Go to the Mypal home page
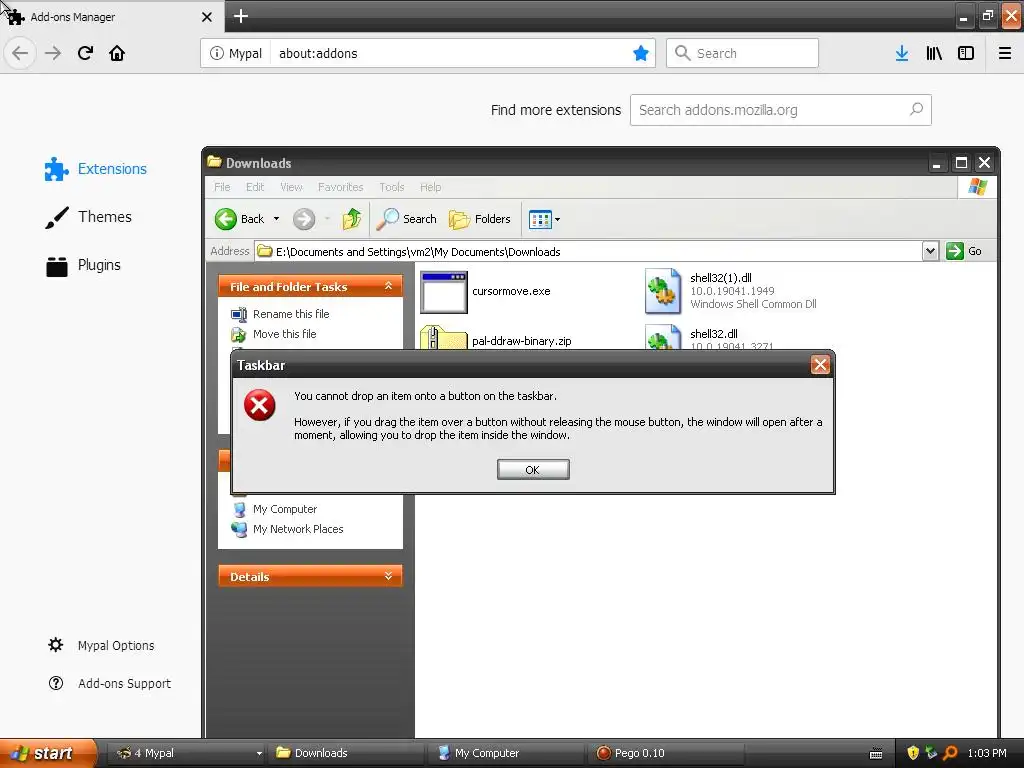 click(117, 53)
